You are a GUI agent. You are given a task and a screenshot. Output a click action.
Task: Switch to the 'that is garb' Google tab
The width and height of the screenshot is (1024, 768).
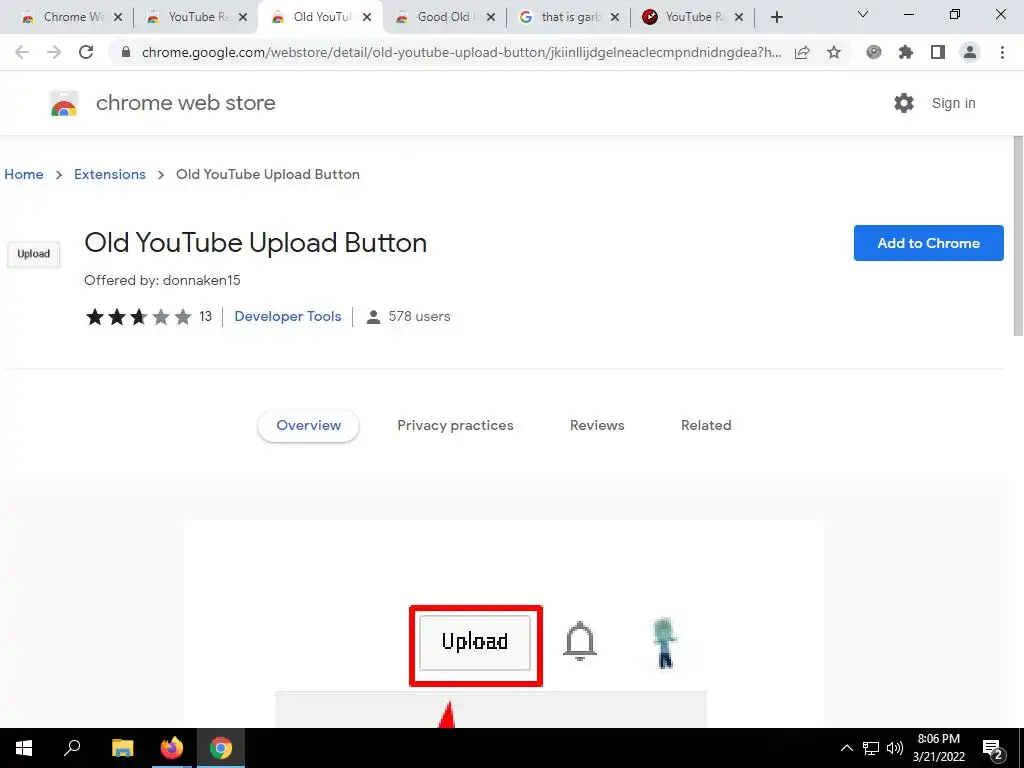(x=567, y=17)
